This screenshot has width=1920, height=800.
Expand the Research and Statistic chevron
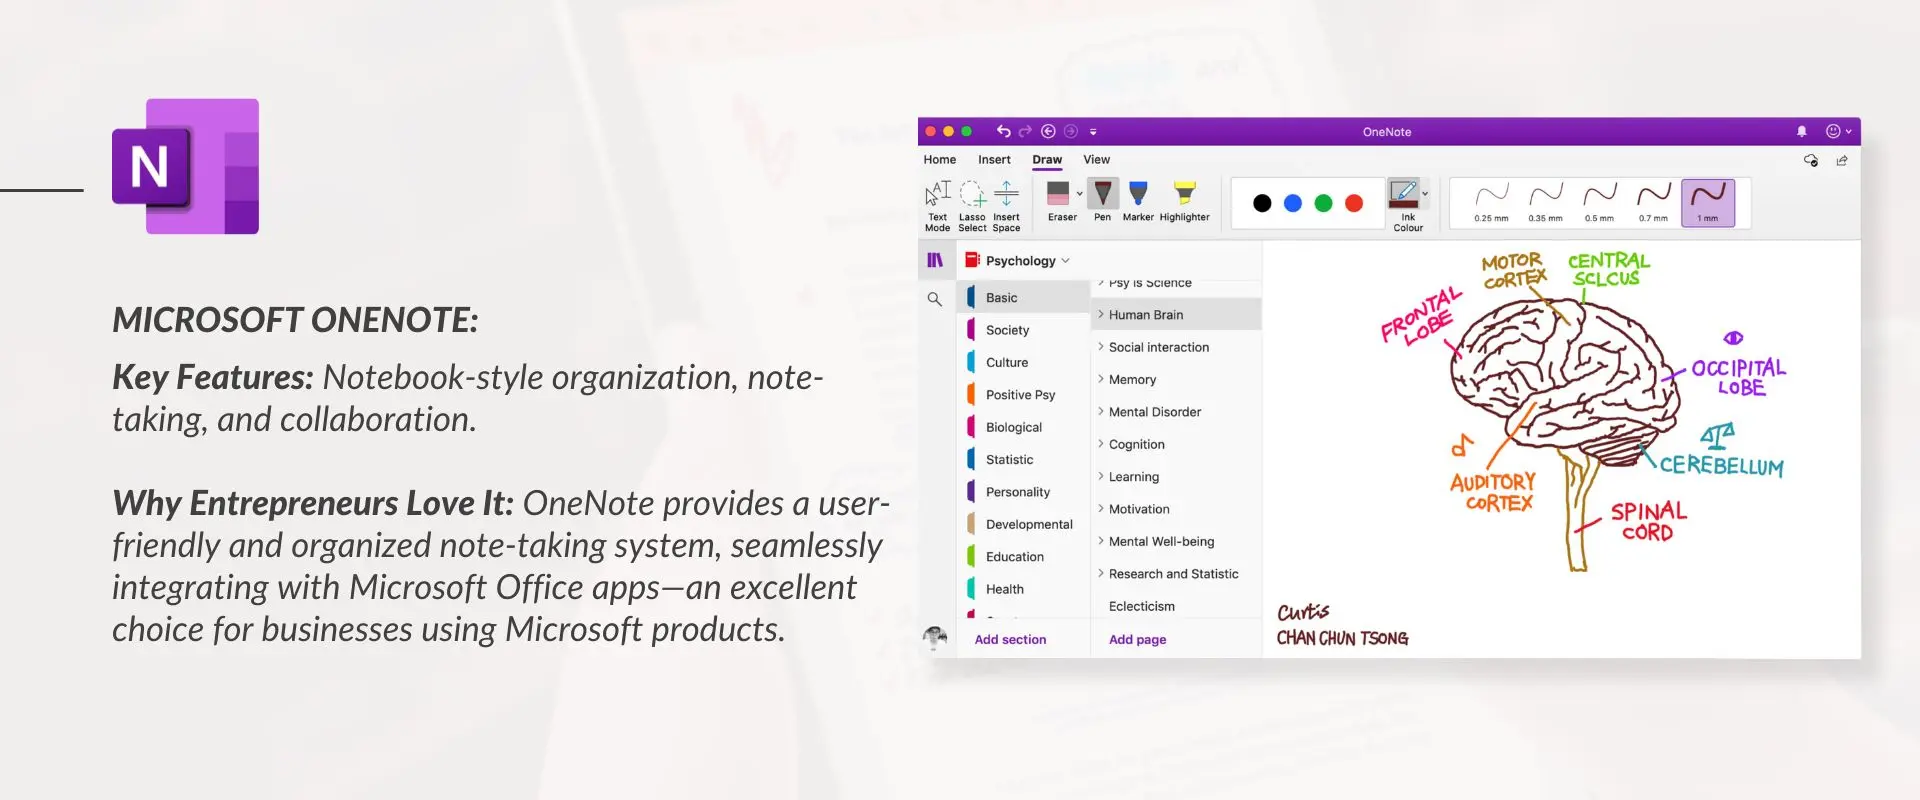(x=1101, y=573)
